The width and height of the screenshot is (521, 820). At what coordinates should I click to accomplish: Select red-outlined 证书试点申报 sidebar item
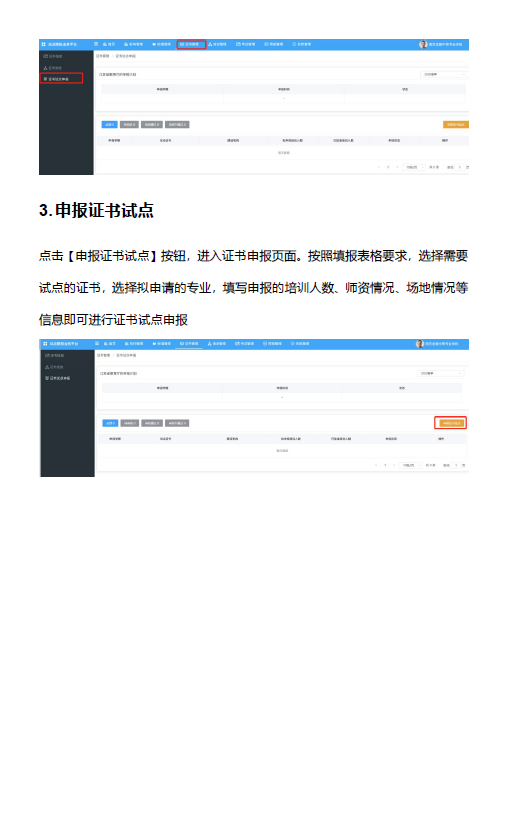click(x=62, y=78)
